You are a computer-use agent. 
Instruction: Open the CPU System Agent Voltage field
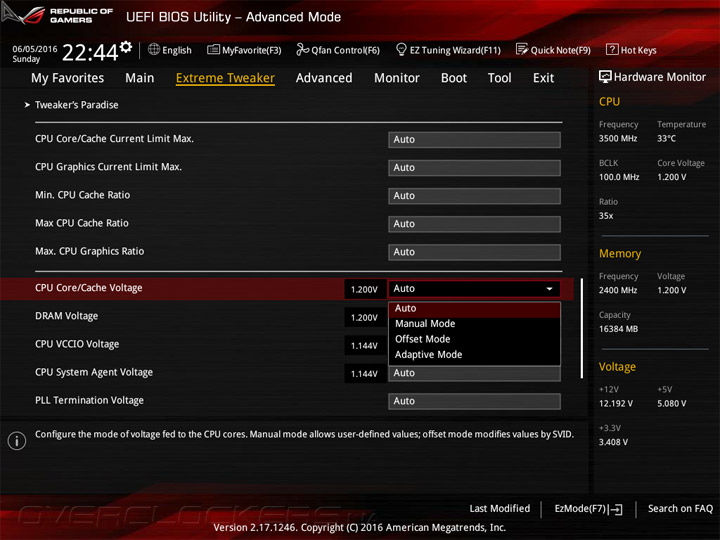coord(474,373)
